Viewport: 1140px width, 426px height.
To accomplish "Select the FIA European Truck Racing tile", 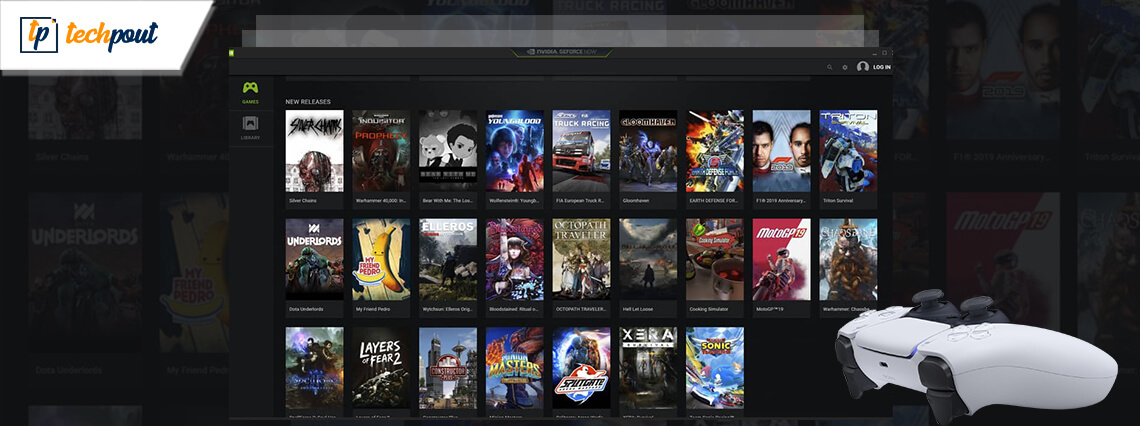I will click(x=581, y=150).
